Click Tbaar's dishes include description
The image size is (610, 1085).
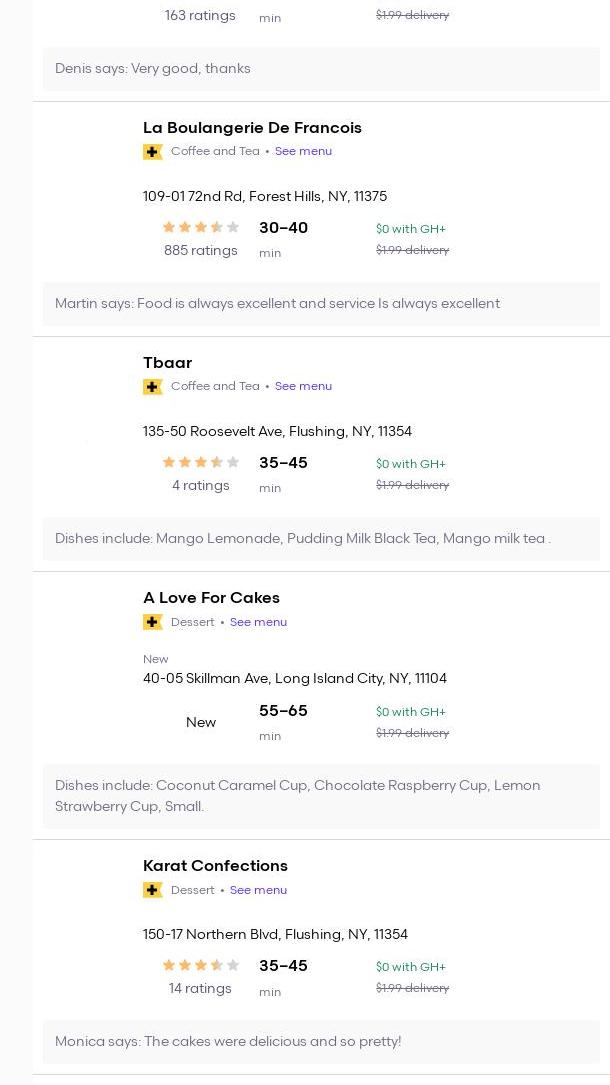pyautogui.click(x=302, y=539)
